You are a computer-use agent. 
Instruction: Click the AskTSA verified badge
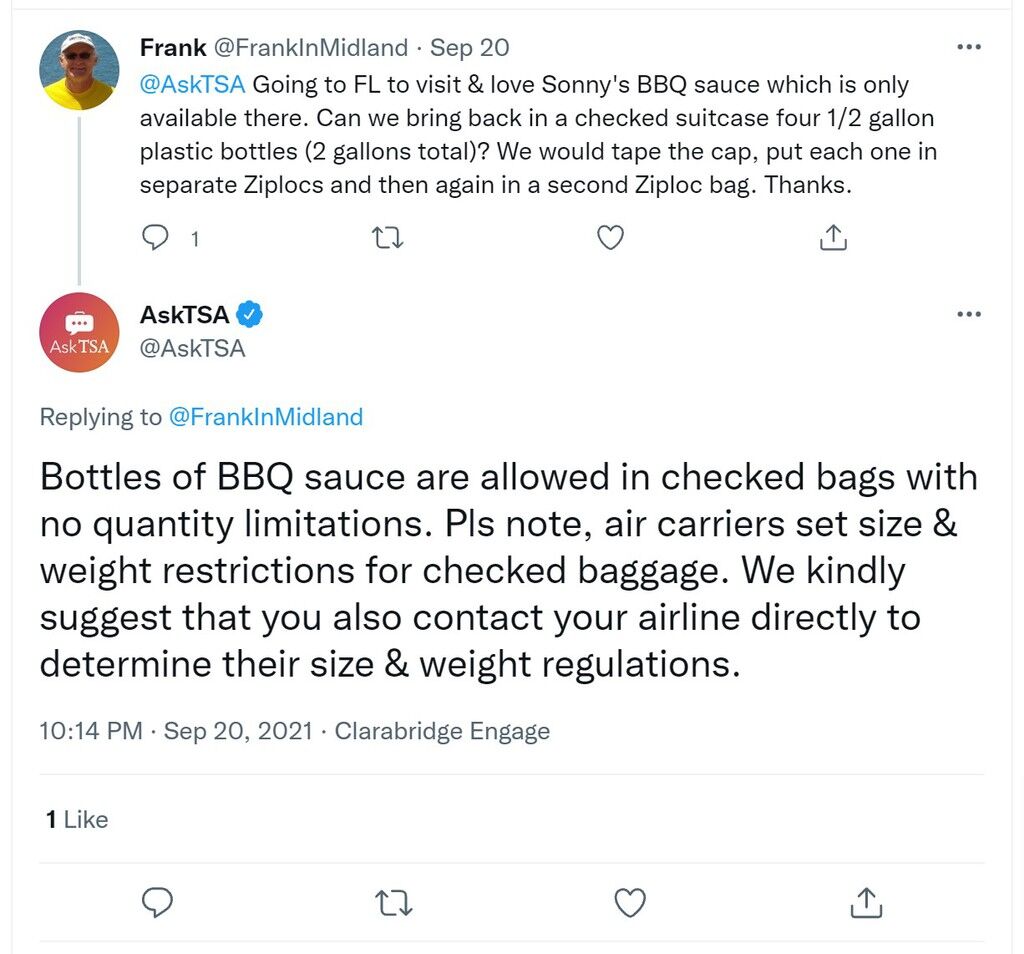point(249,315)
